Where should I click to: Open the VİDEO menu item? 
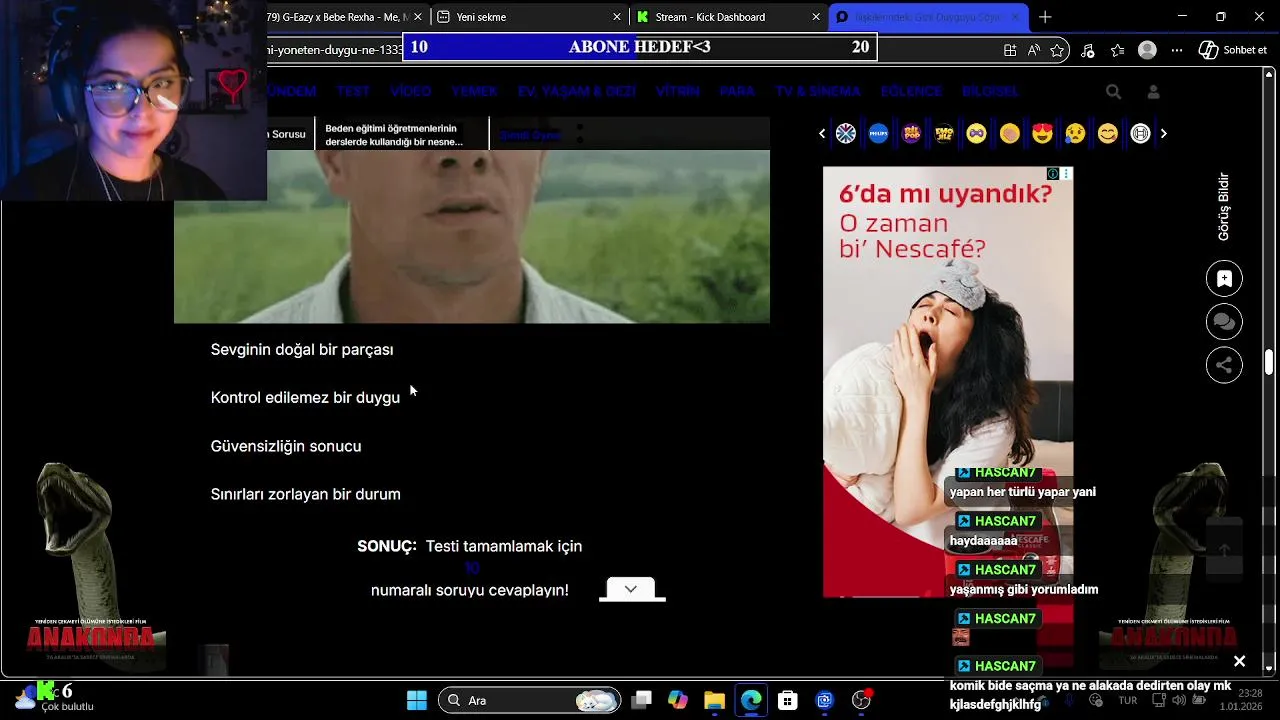[410, 91]
